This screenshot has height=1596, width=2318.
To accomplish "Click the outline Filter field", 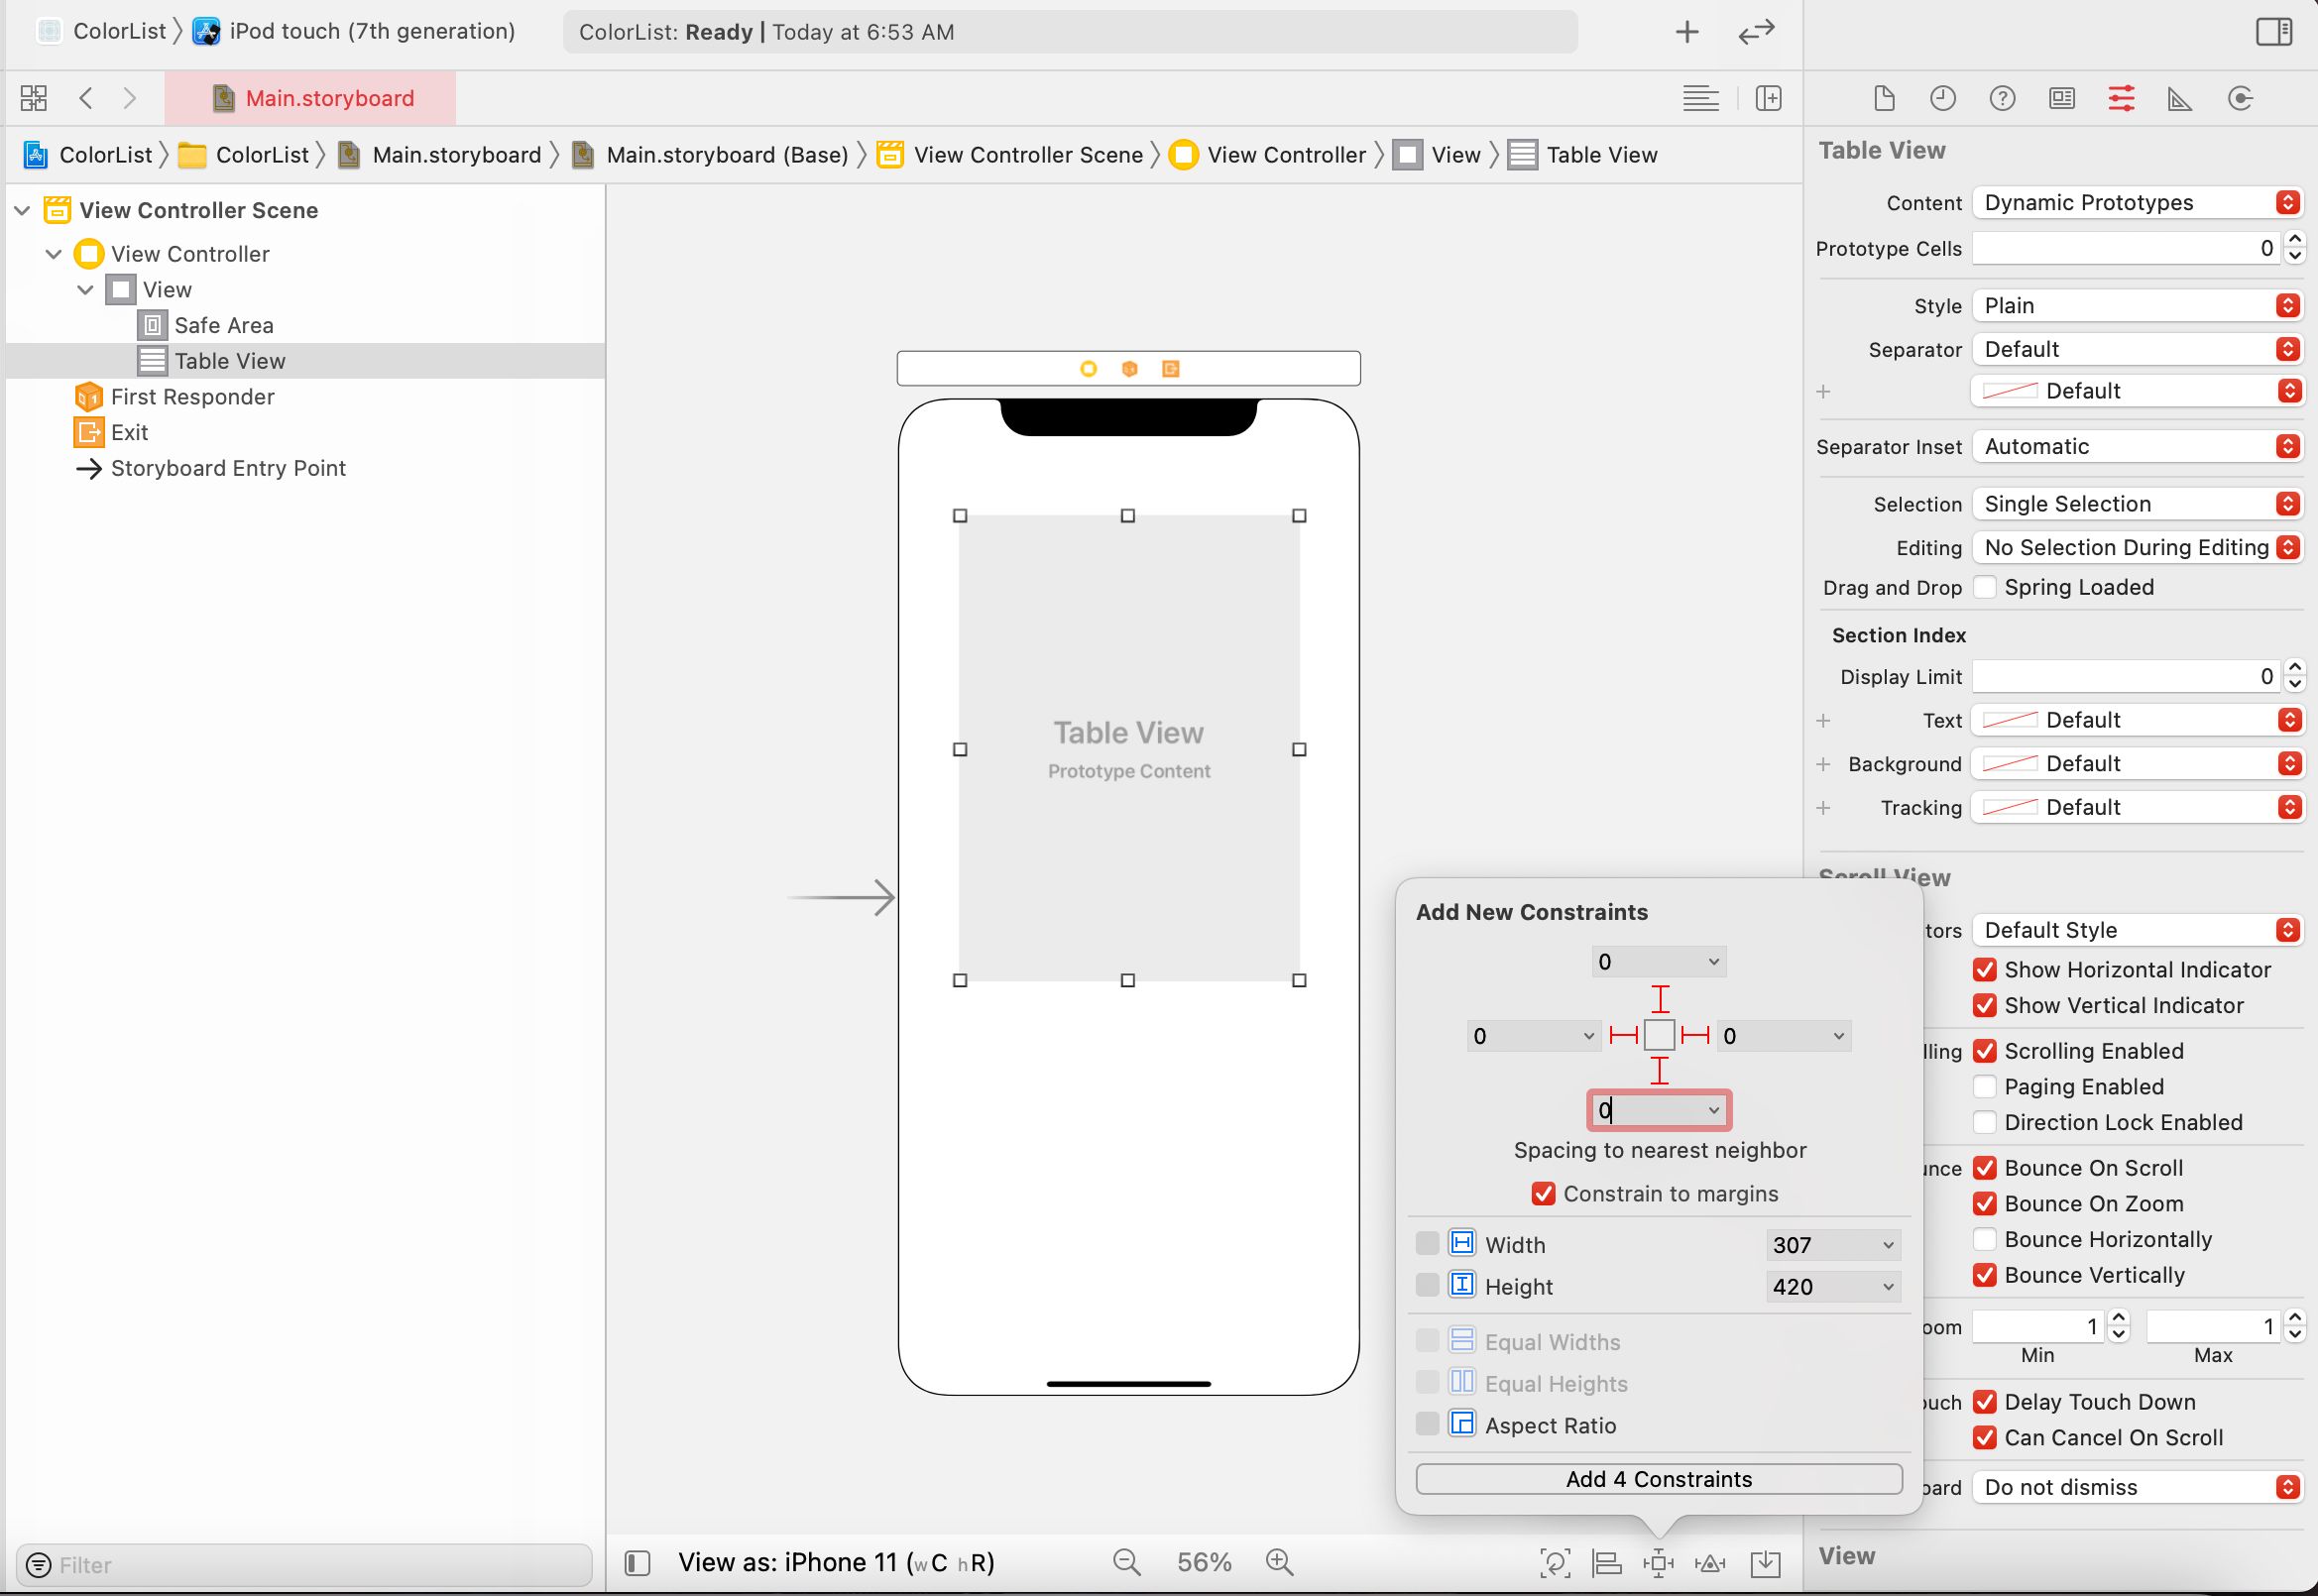I will pos(310,1565).
